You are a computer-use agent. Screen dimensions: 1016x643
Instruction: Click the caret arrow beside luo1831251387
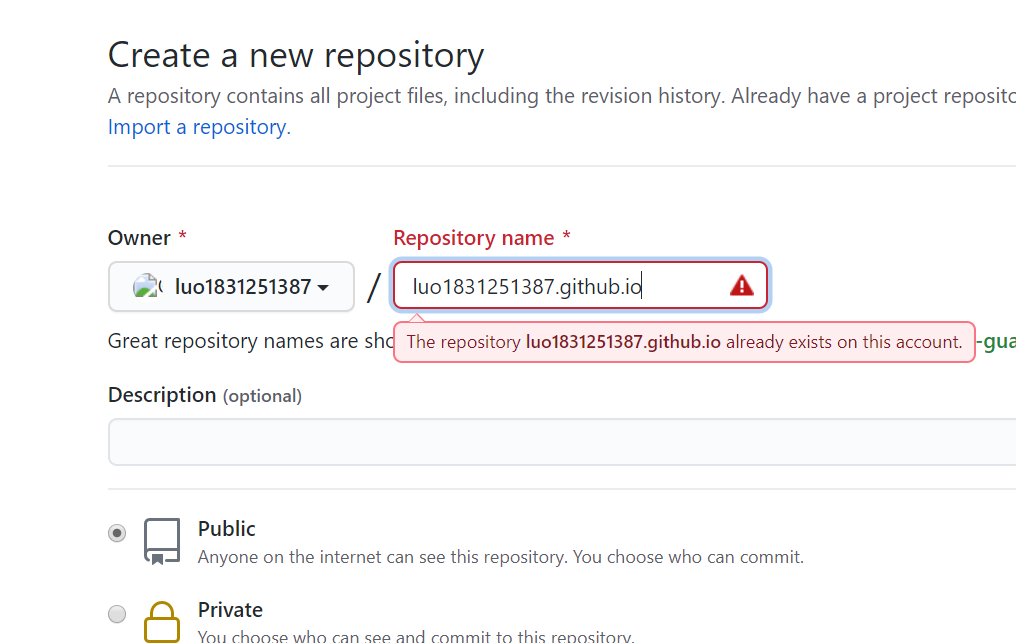pyautogui.click(x=323, y=288)
